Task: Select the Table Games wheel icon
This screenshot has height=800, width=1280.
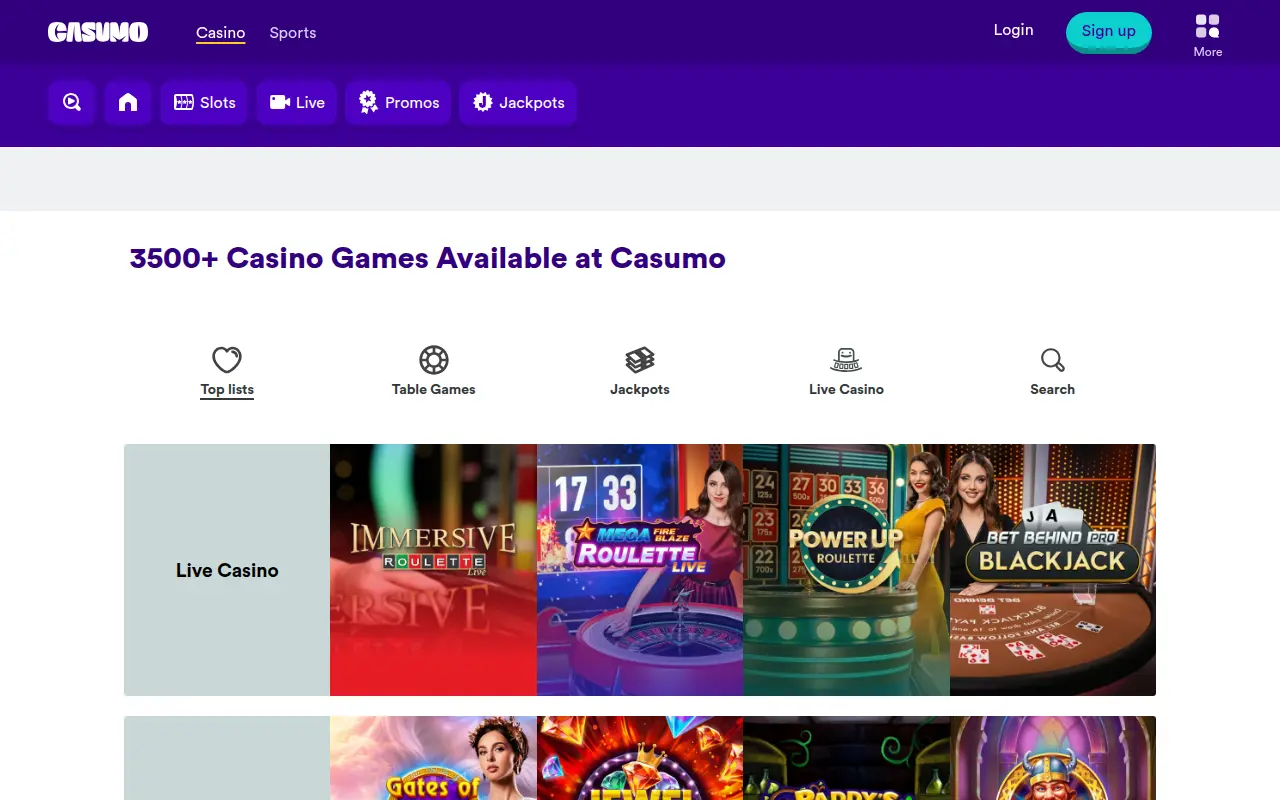Action: point(434,360)
